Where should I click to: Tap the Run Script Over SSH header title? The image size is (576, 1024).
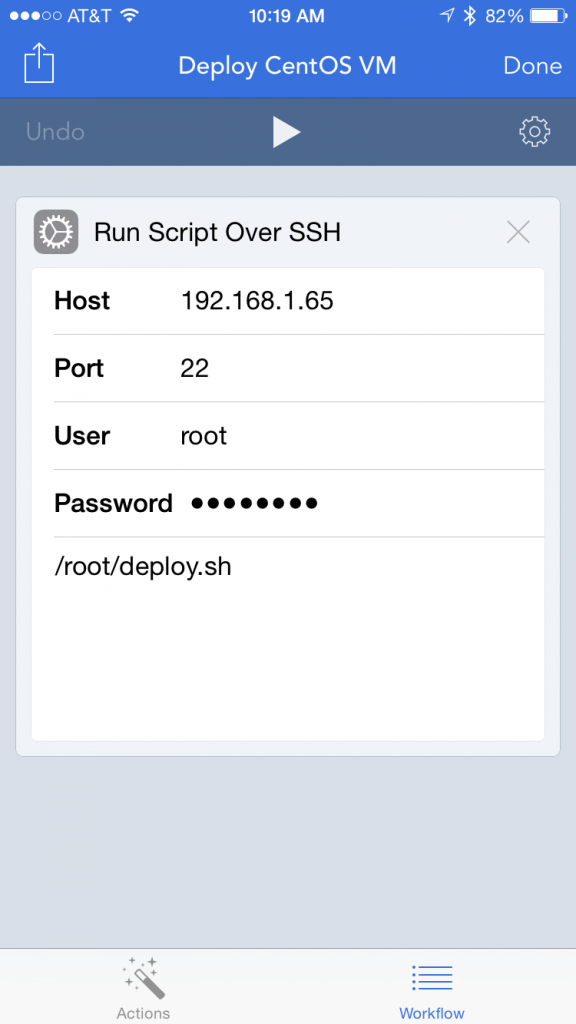pyautogui.click(x=217, y=232)
